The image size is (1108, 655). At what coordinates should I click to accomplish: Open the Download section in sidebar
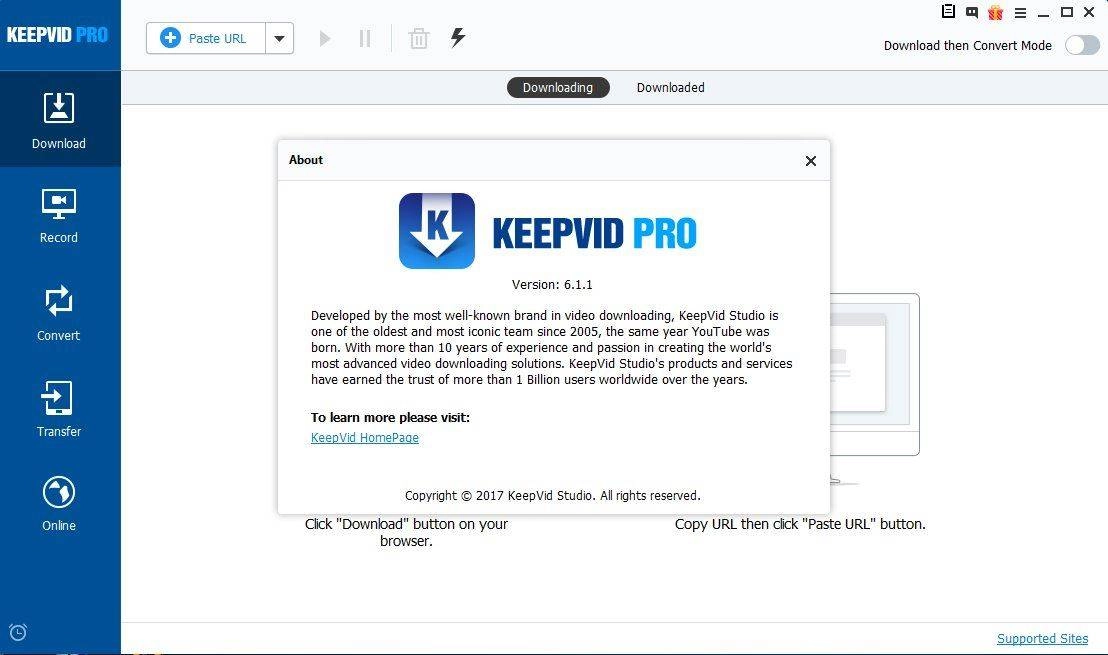[59, 119]
